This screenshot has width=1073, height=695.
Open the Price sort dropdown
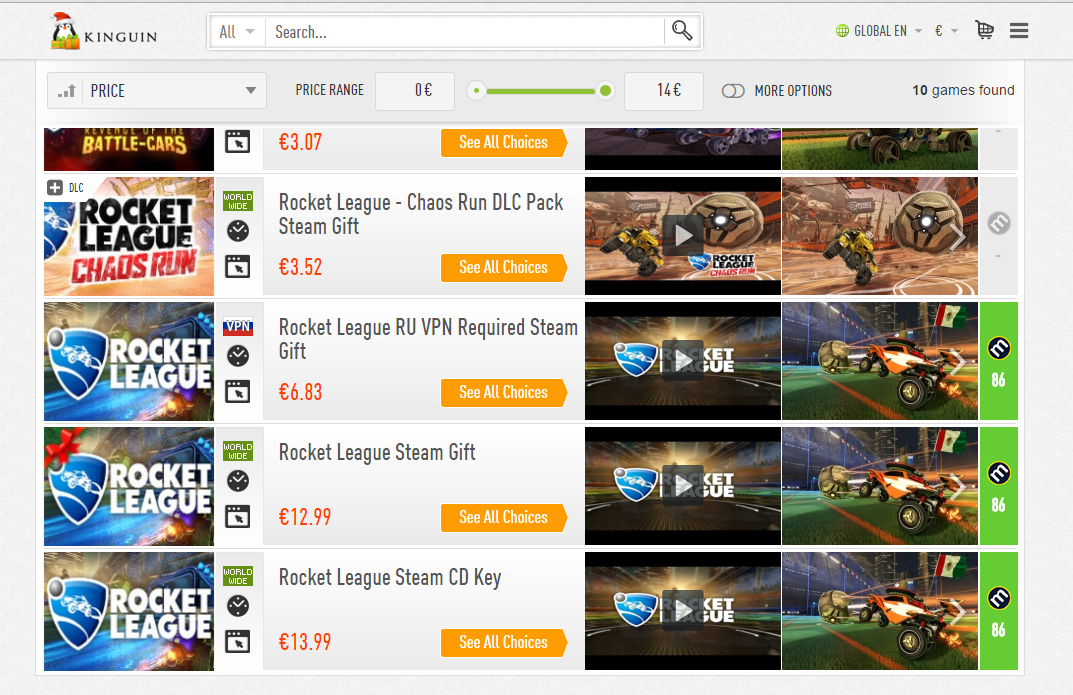157,91
